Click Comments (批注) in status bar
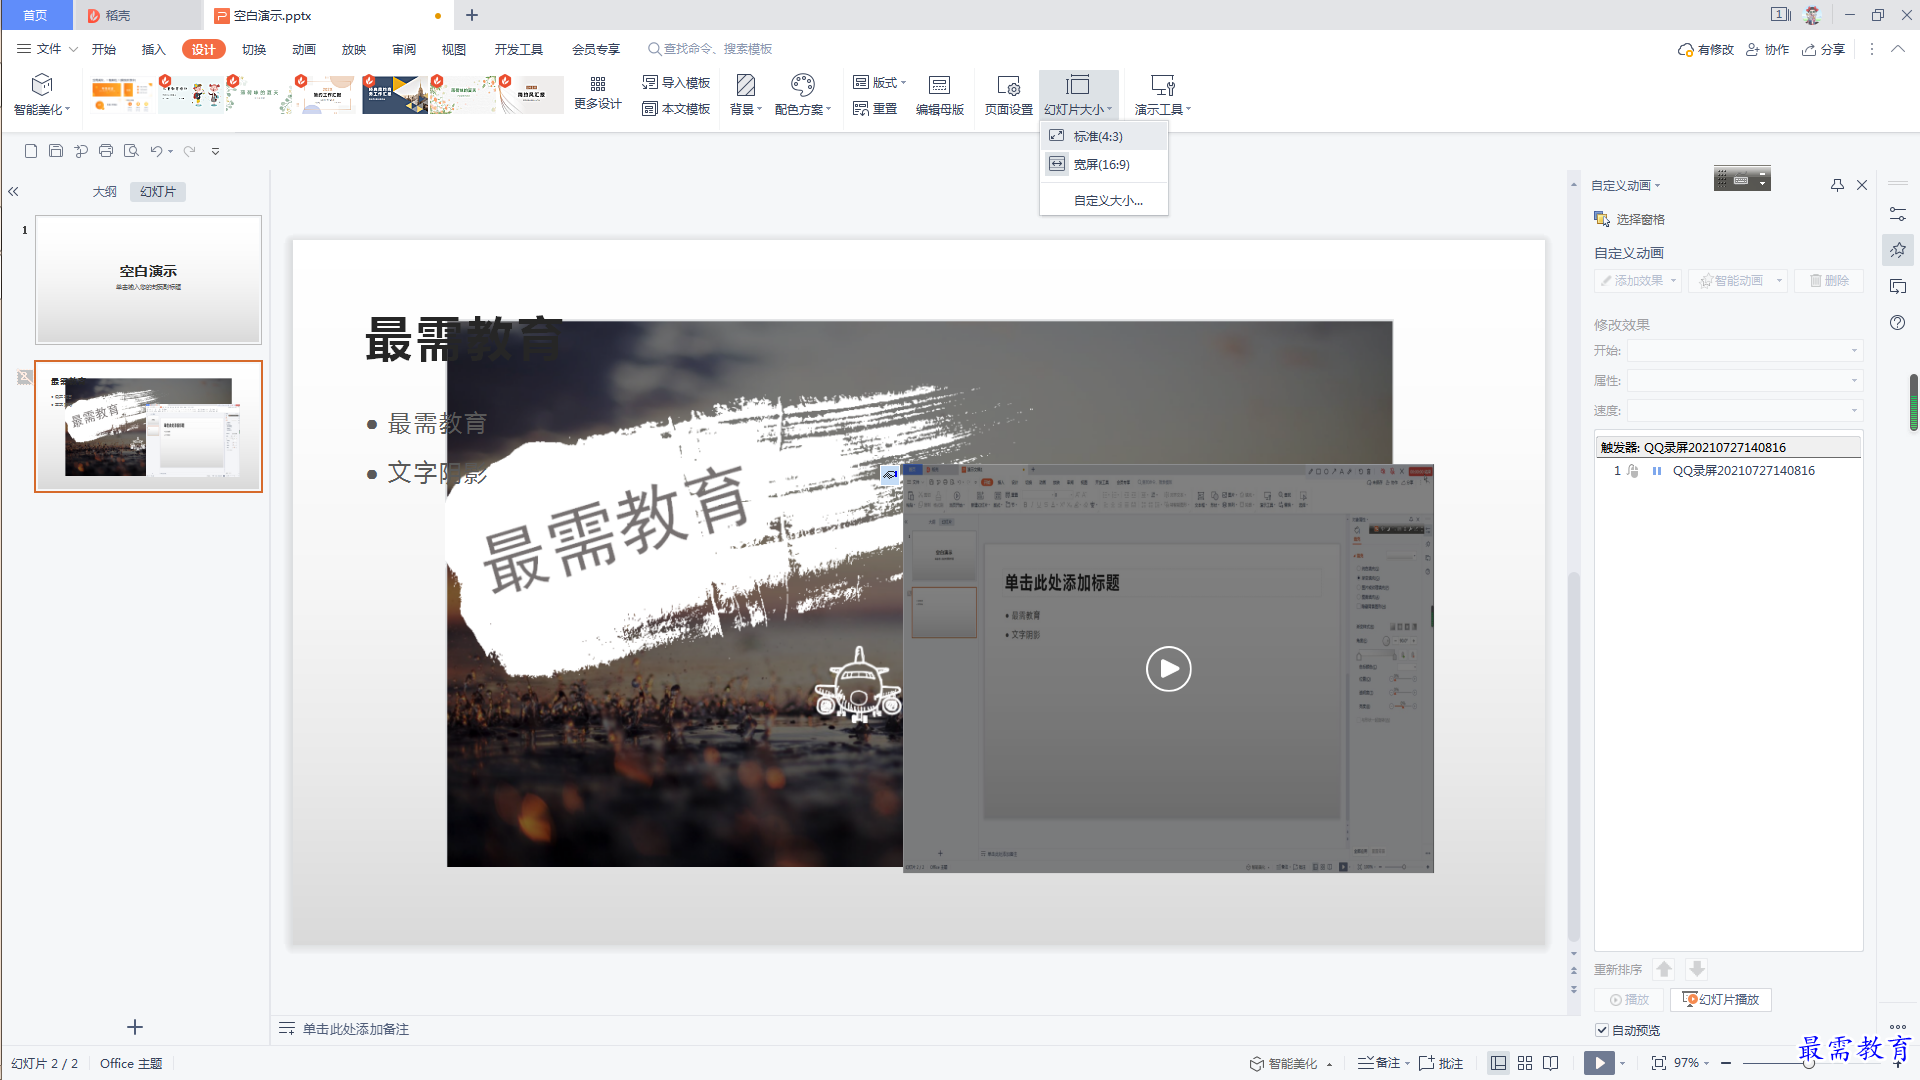Image resolution: width=1920 pixels, height=1080 pixels. point(1440,1063)
